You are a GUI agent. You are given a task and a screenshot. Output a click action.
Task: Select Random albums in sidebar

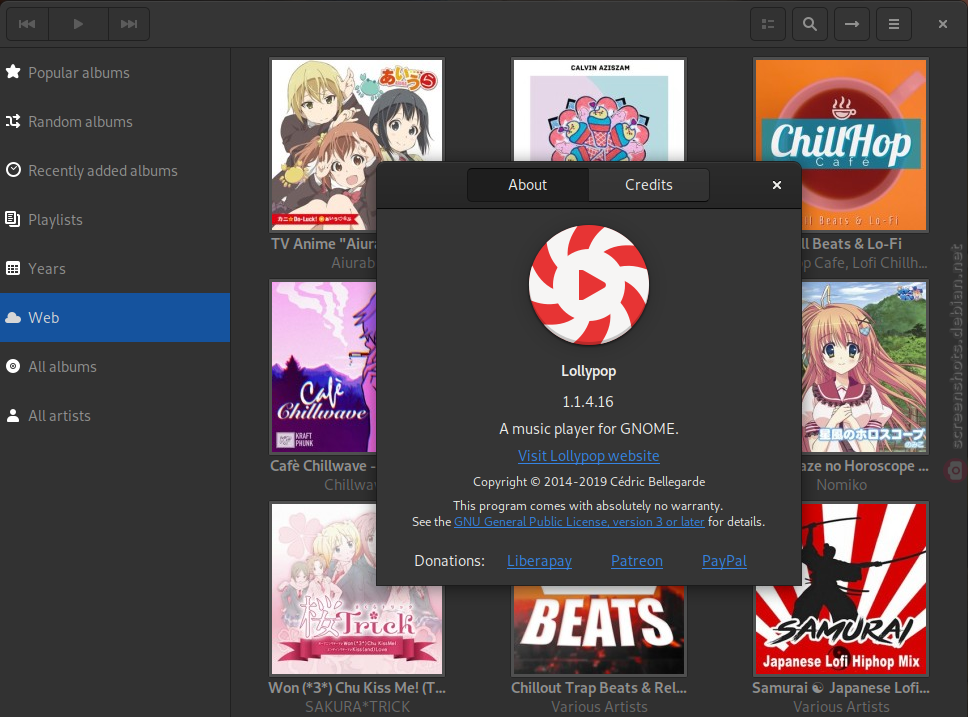115,122
